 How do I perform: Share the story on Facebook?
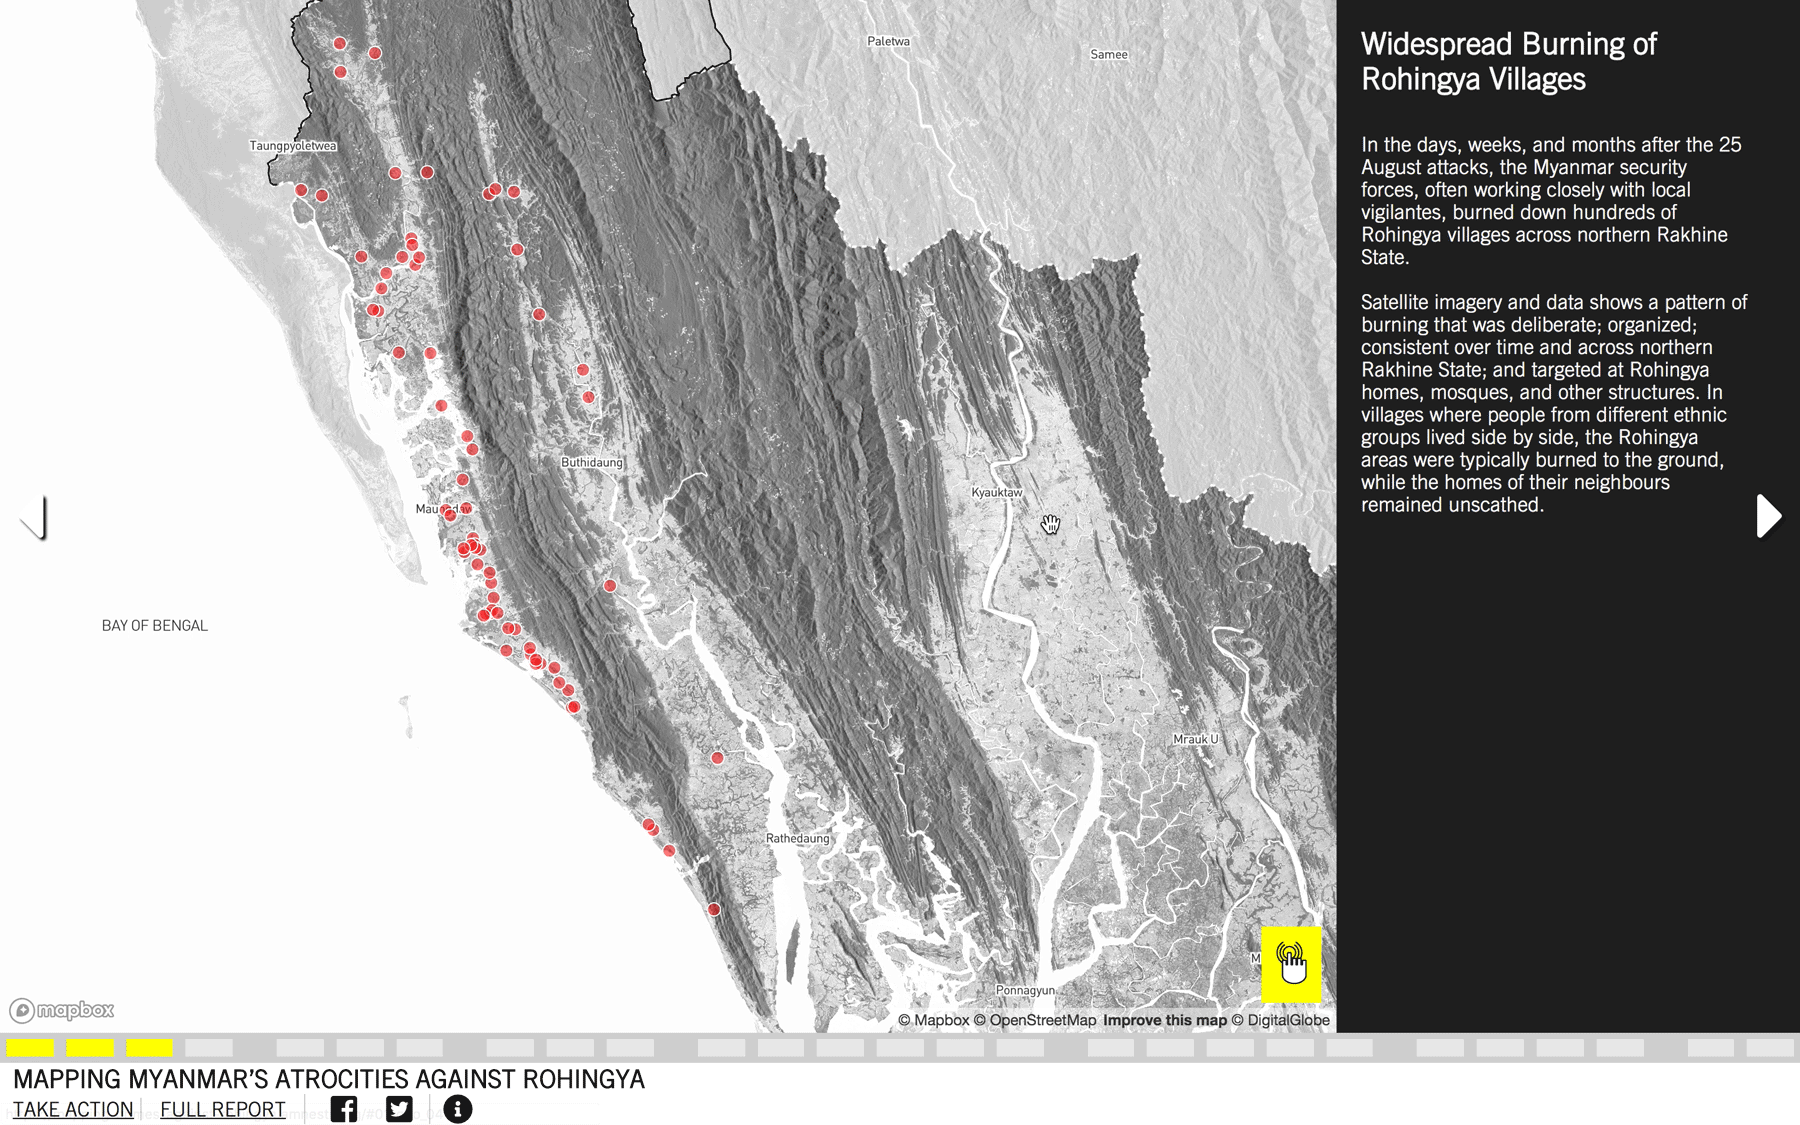(343, 1109)
